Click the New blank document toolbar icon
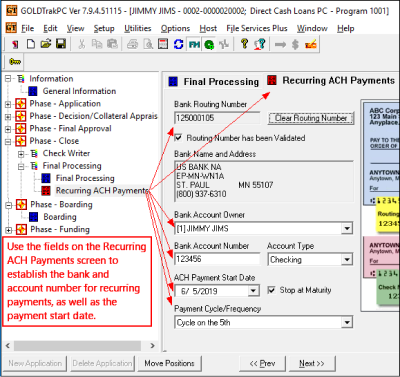This screenshot has width=400, height=377. pos(31,44)
